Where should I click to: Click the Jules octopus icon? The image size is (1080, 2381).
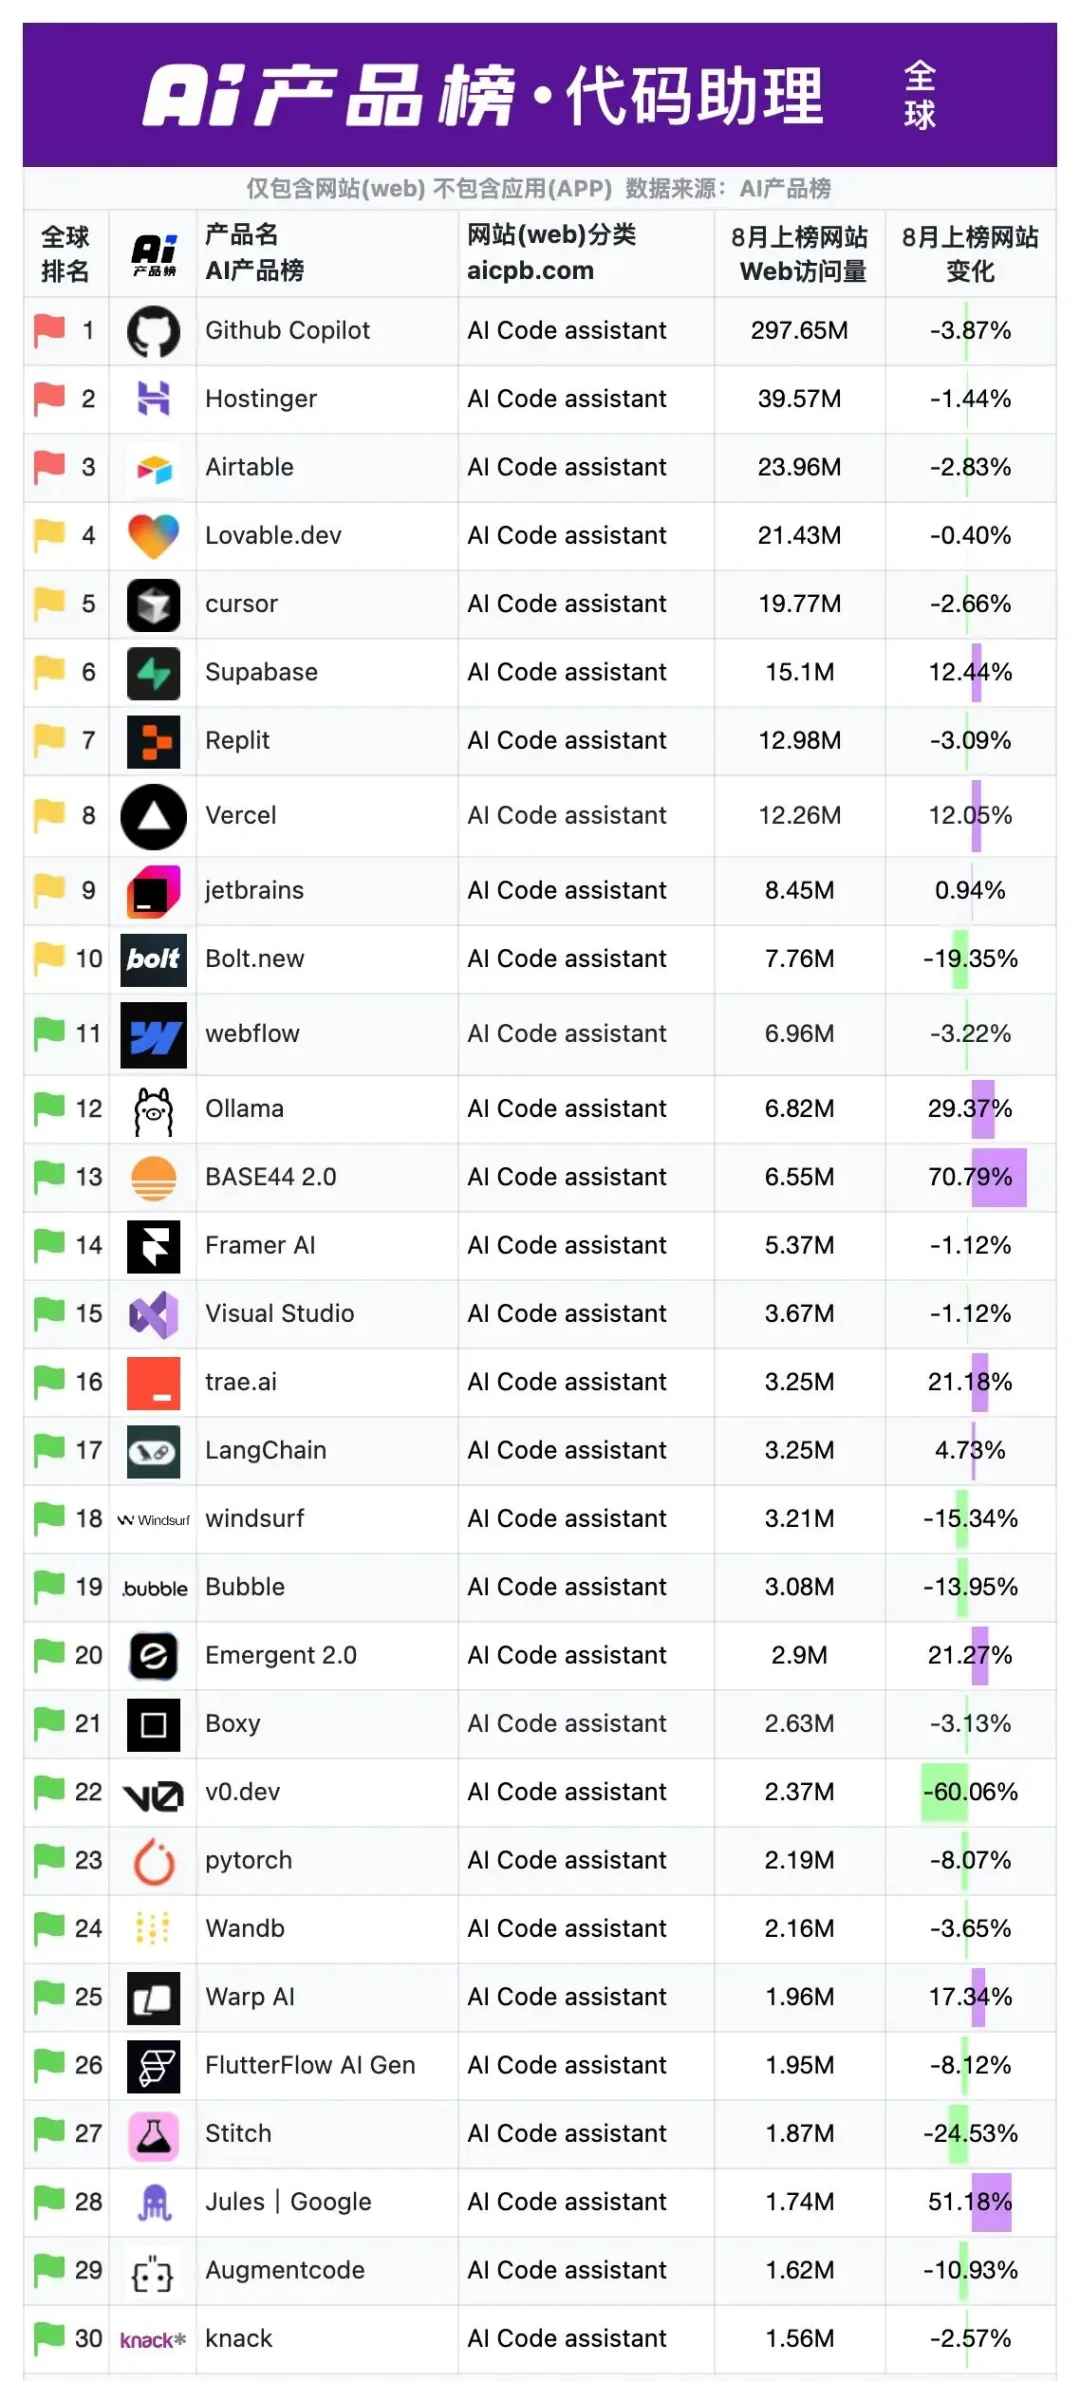tap(153, 2202)
